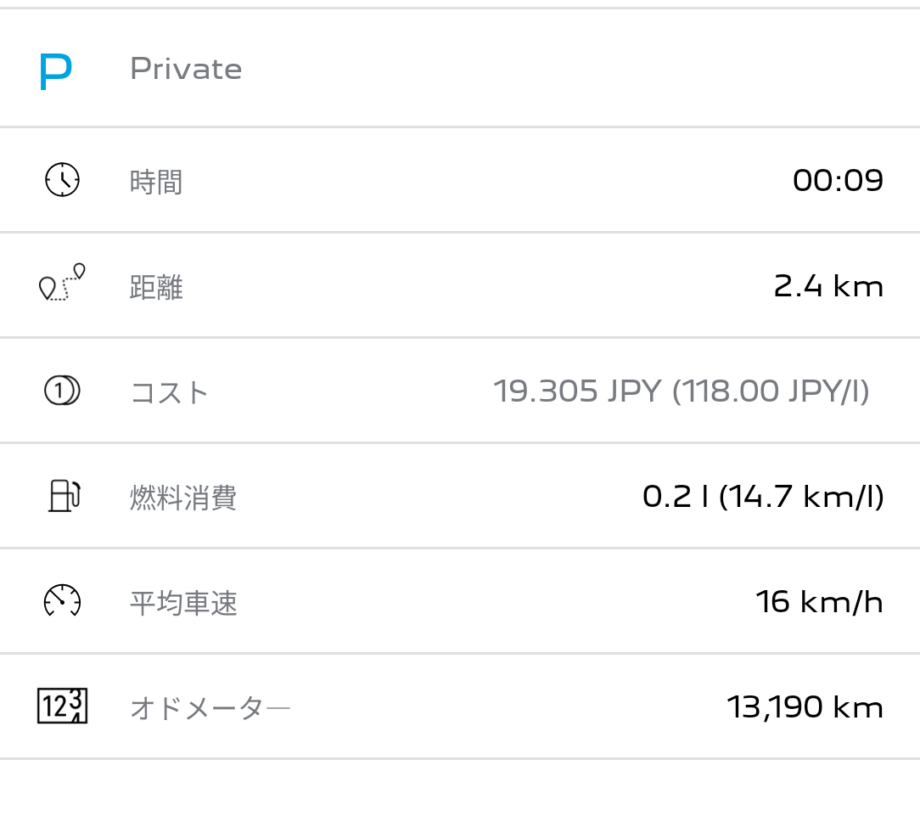Click the odometer 123 counter icon
This screenshot has width=920, height=816.
(62, 708)
